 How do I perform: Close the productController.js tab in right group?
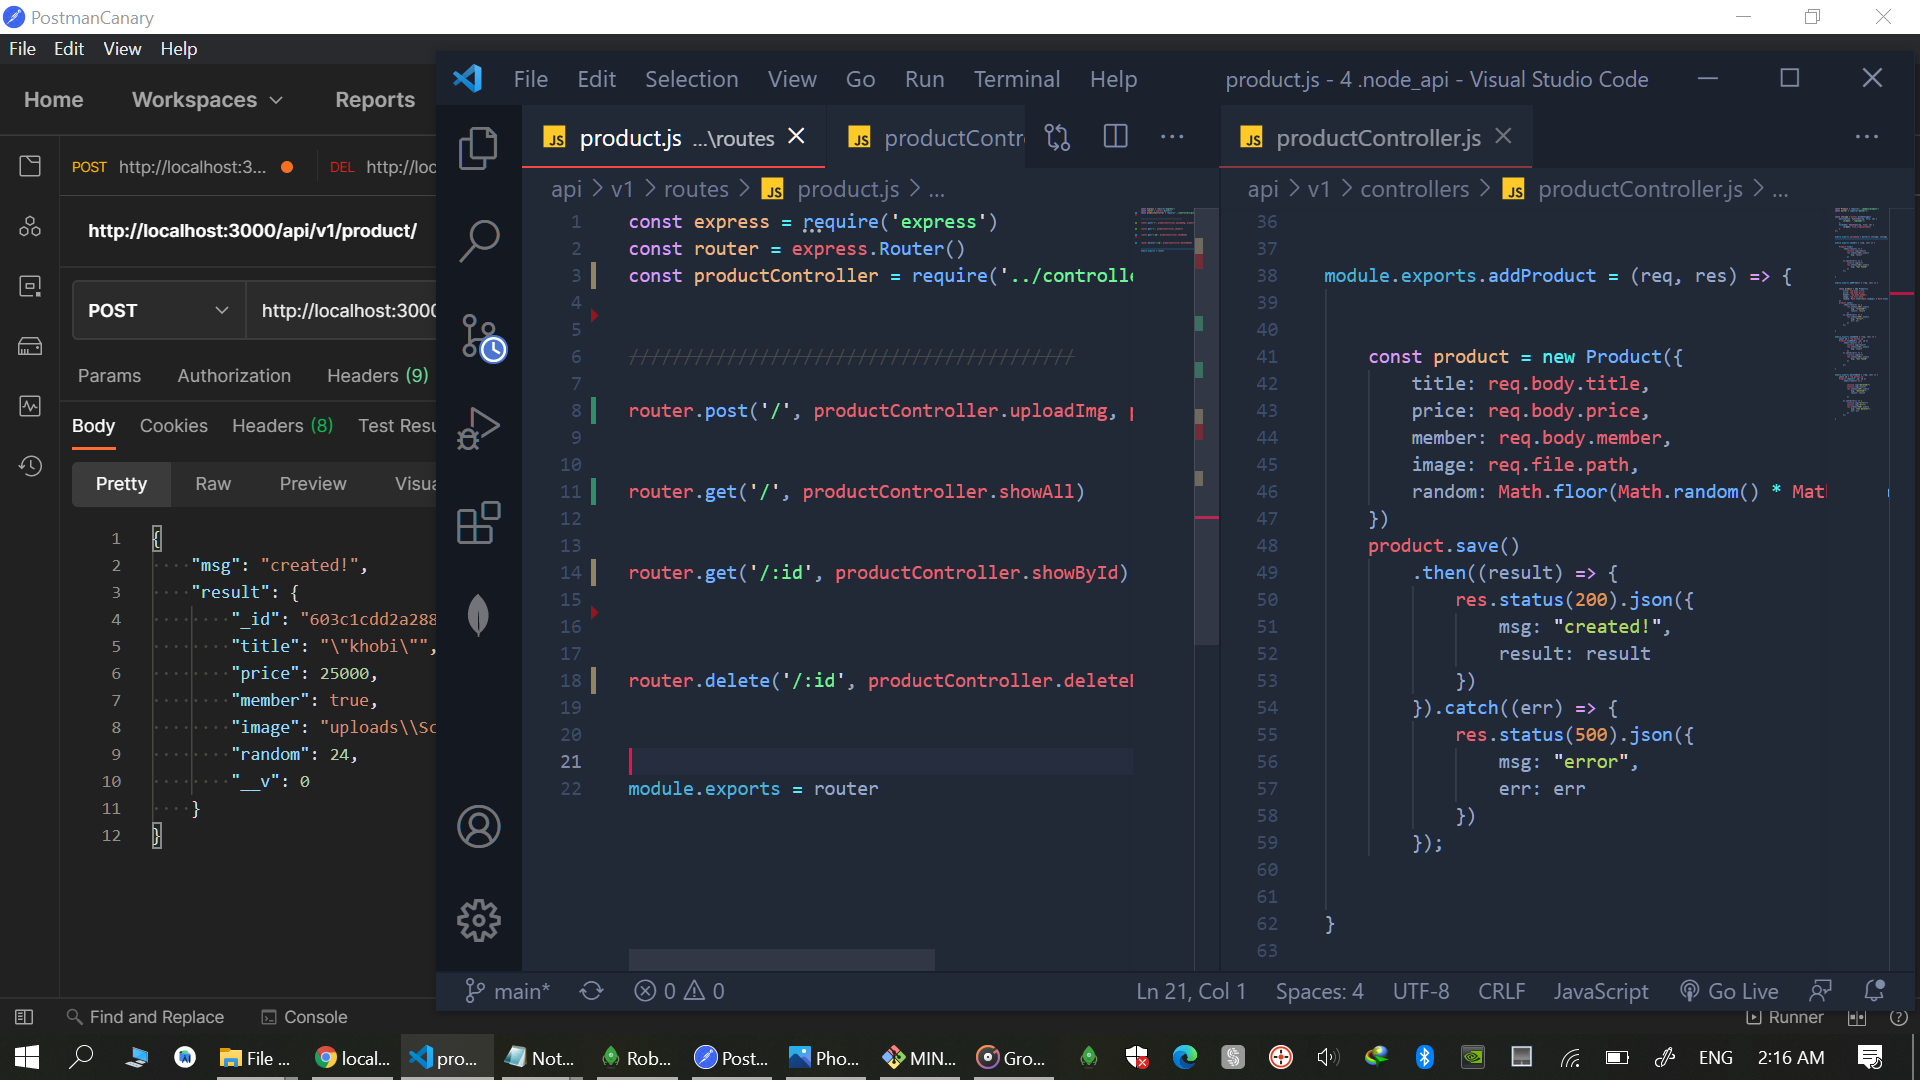(x=1503, y=137)
